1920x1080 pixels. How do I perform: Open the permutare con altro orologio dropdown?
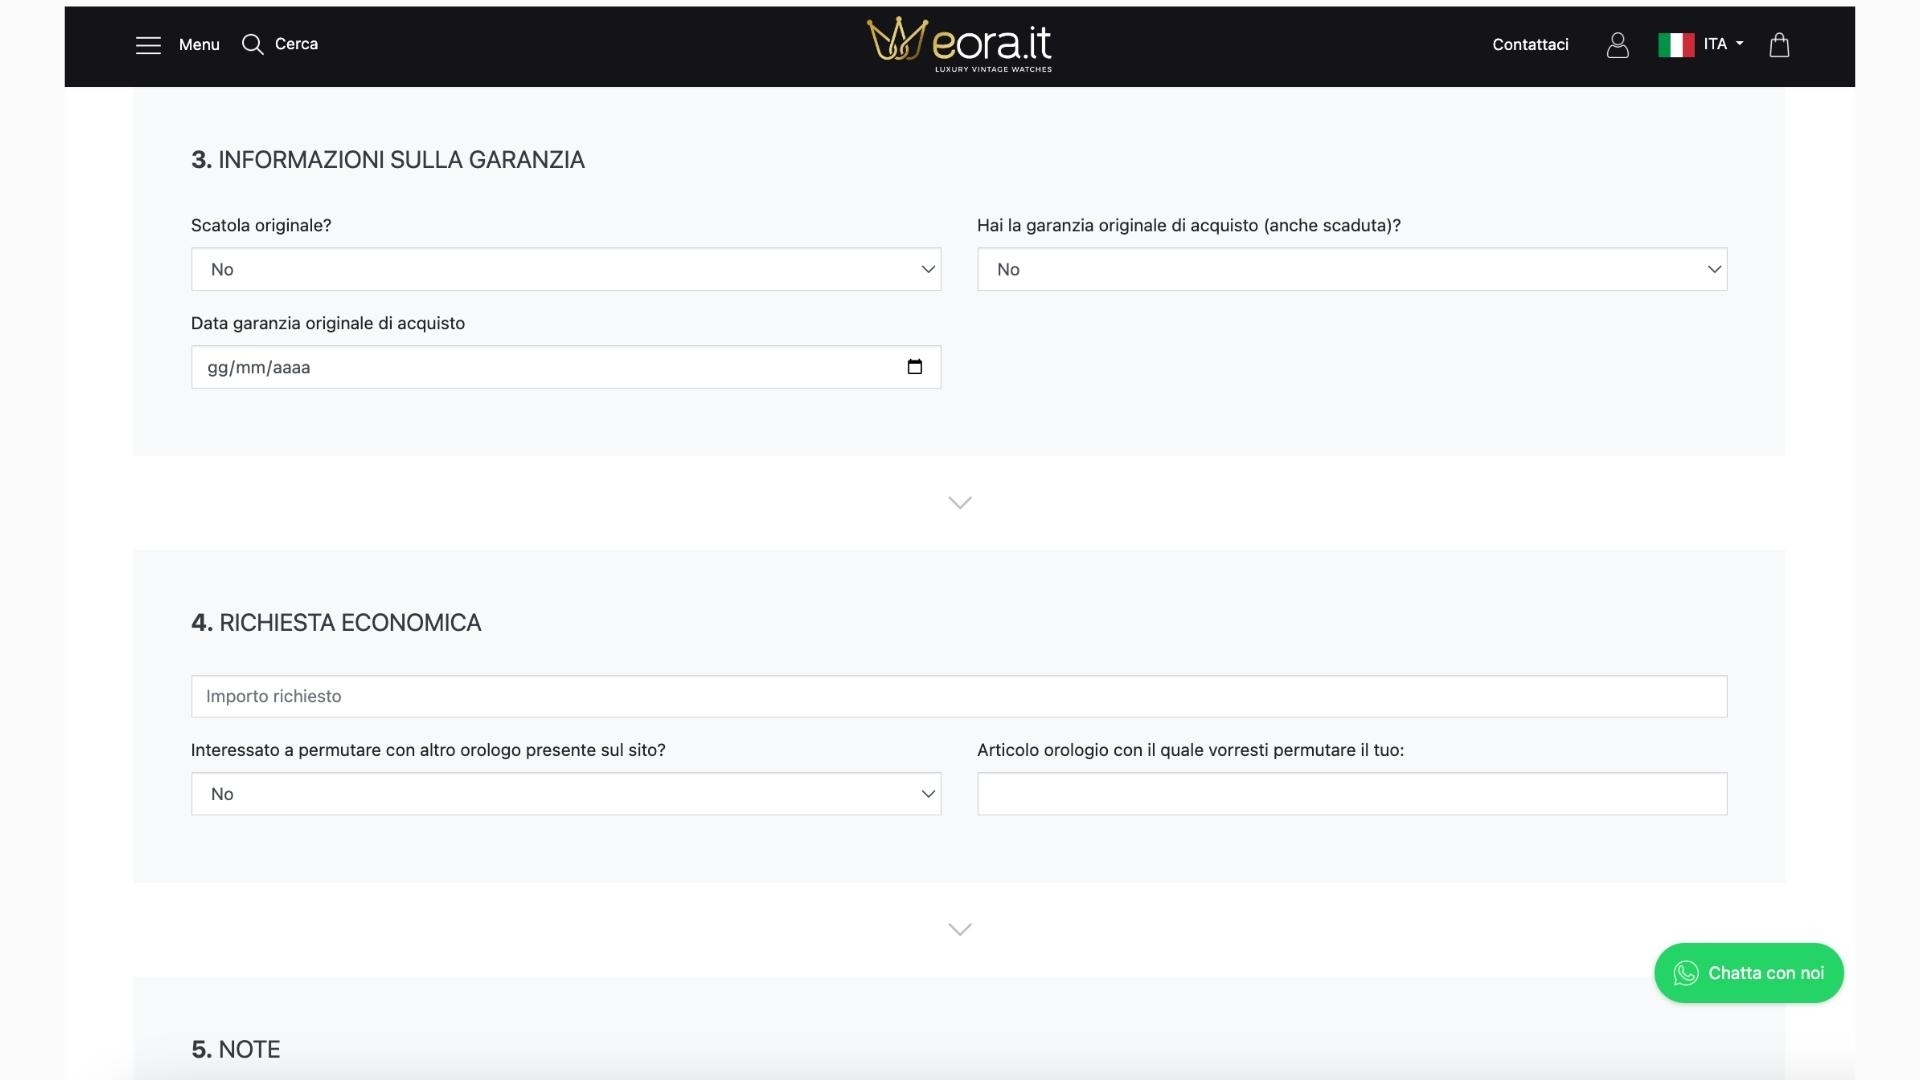[566, 794]
